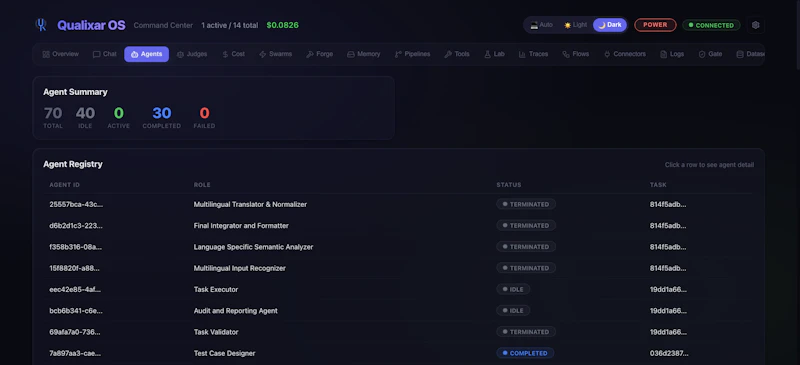Click the Audit and Reporting Agent role
Image resolution: width=800 pixels, height=365 pixels.
tap(236, 311)
